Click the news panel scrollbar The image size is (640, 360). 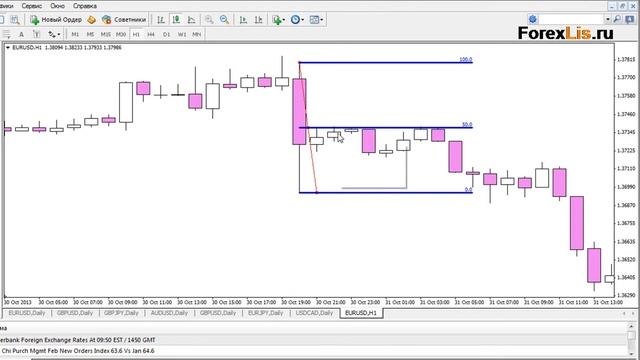tap(631, 340)
